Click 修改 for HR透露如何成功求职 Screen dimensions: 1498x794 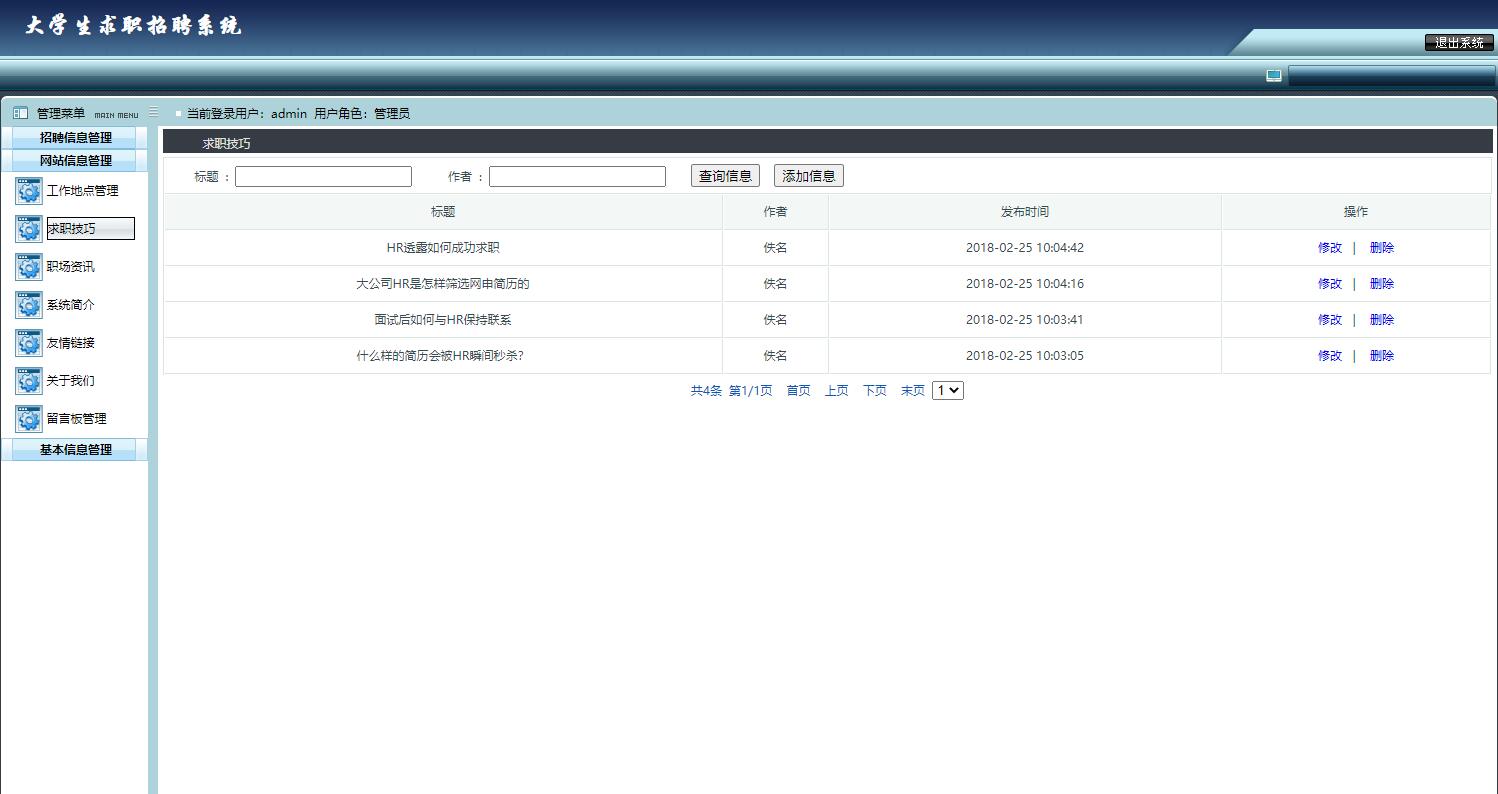click(x=1329, y=248)
